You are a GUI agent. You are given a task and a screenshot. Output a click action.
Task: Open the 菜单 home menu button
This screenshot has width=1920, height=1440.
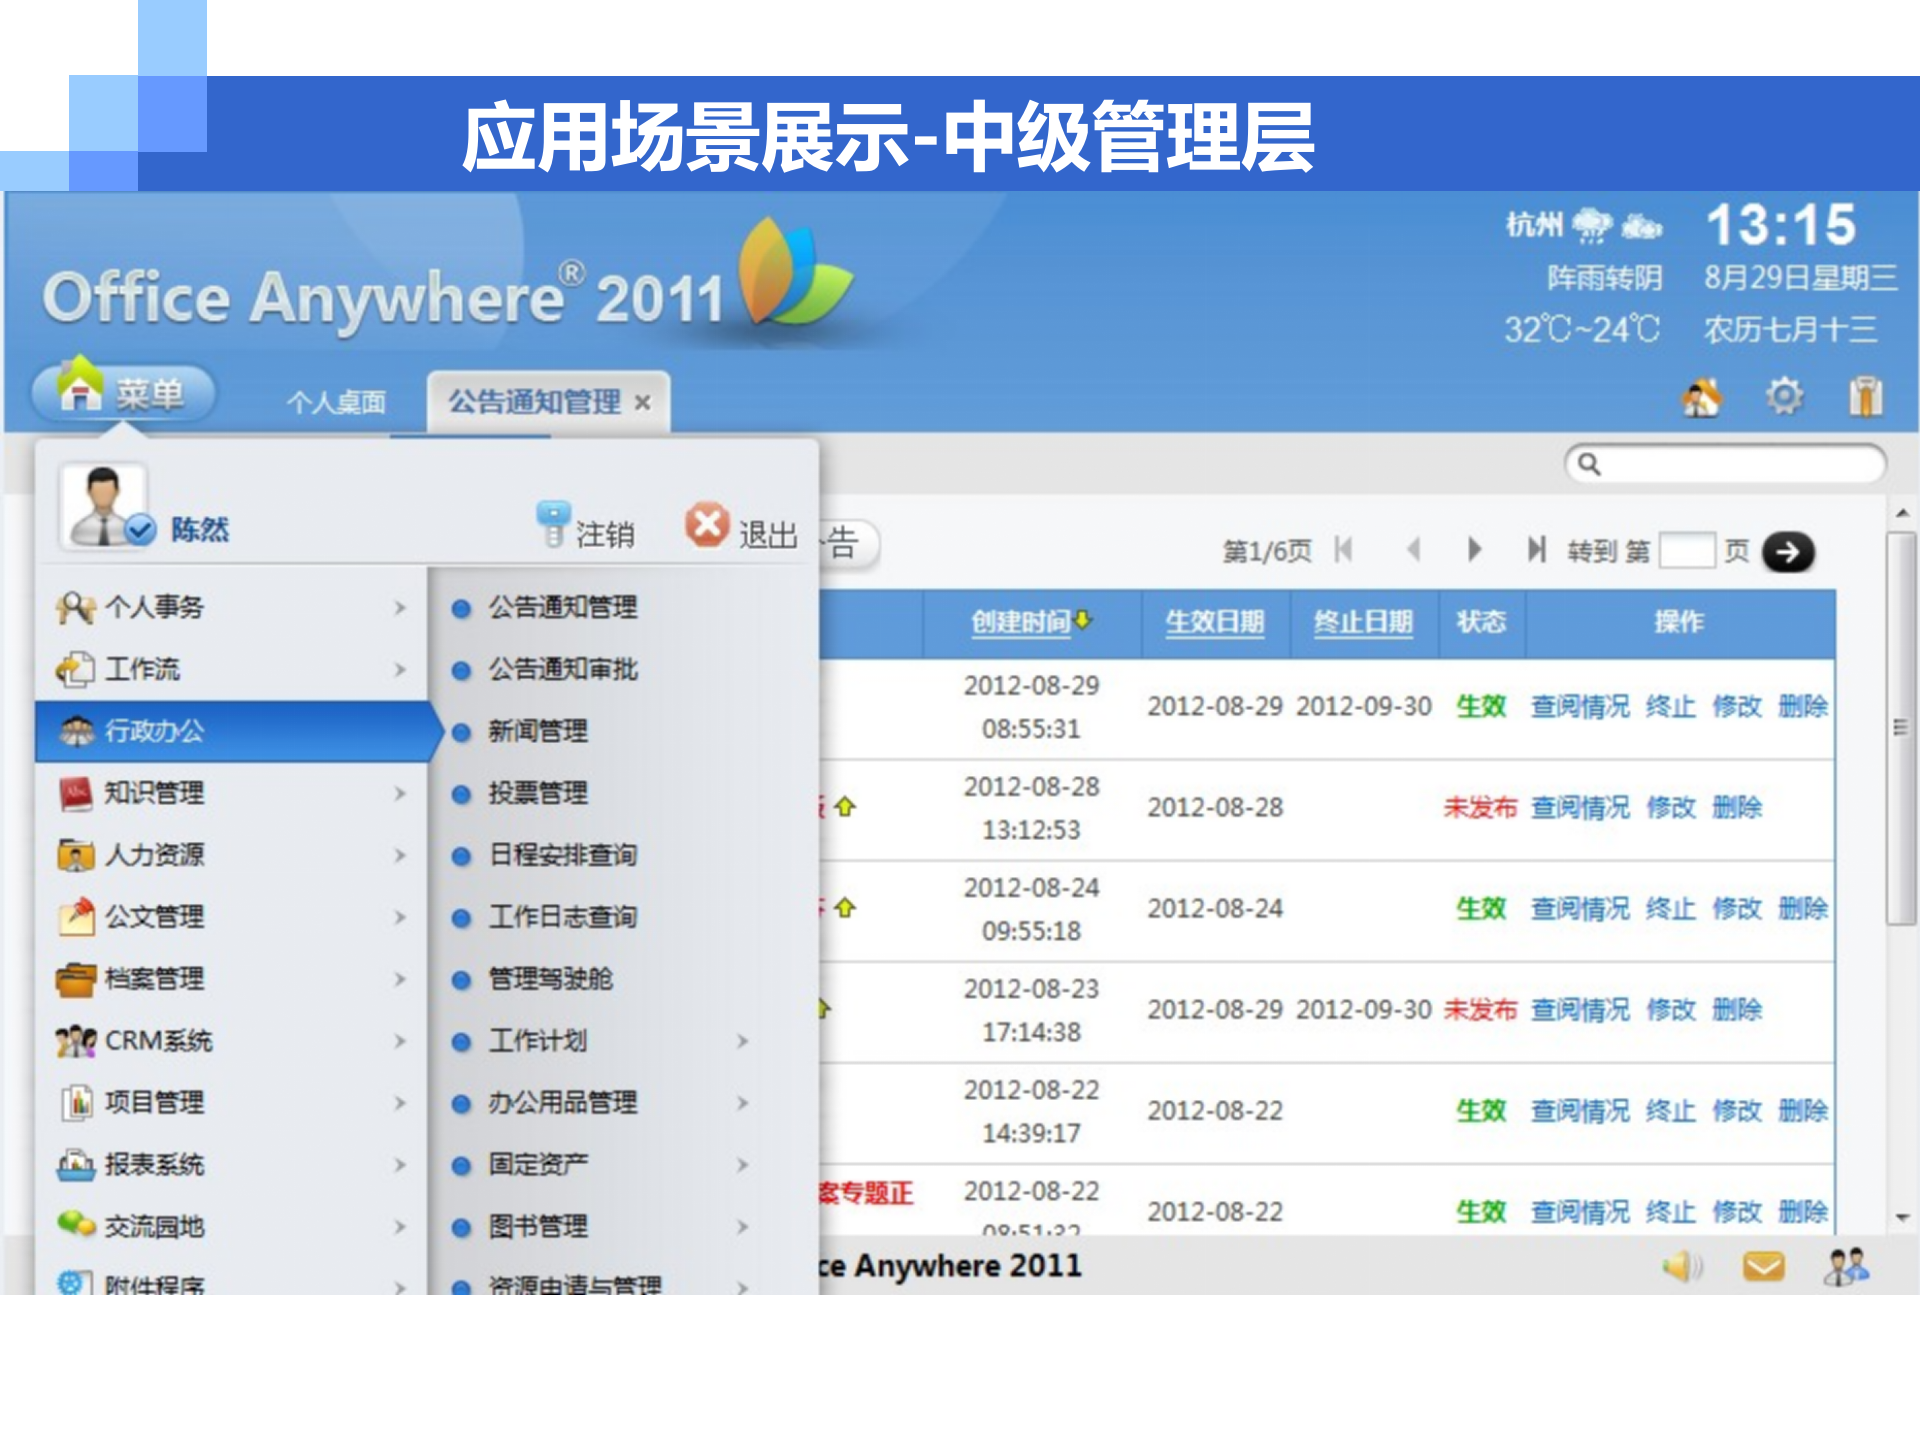coord(125,394)
